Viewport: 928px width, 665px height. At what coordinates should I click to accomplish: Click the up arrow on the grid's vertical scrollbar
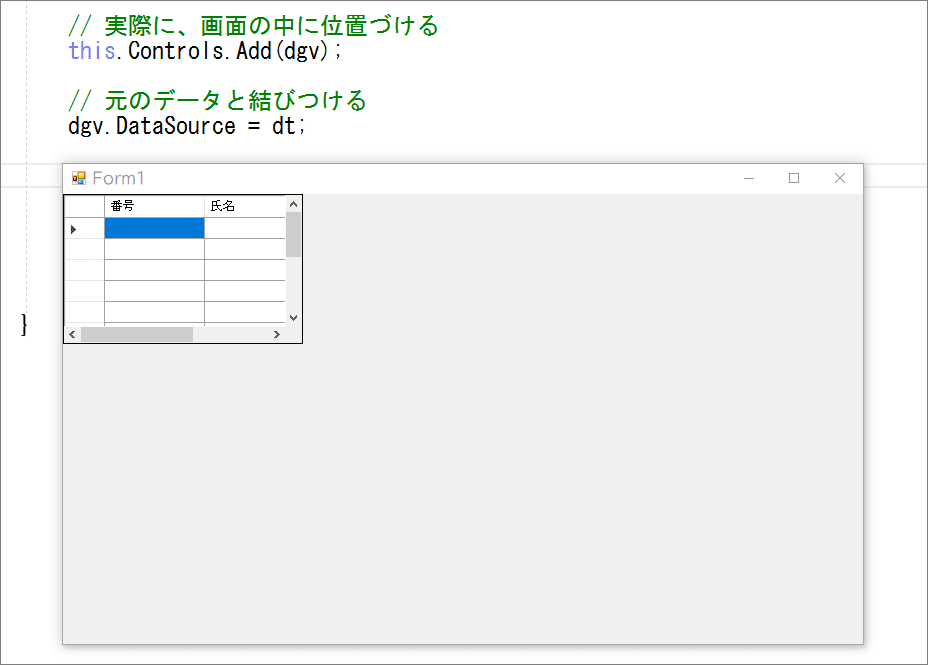point(293,203)
